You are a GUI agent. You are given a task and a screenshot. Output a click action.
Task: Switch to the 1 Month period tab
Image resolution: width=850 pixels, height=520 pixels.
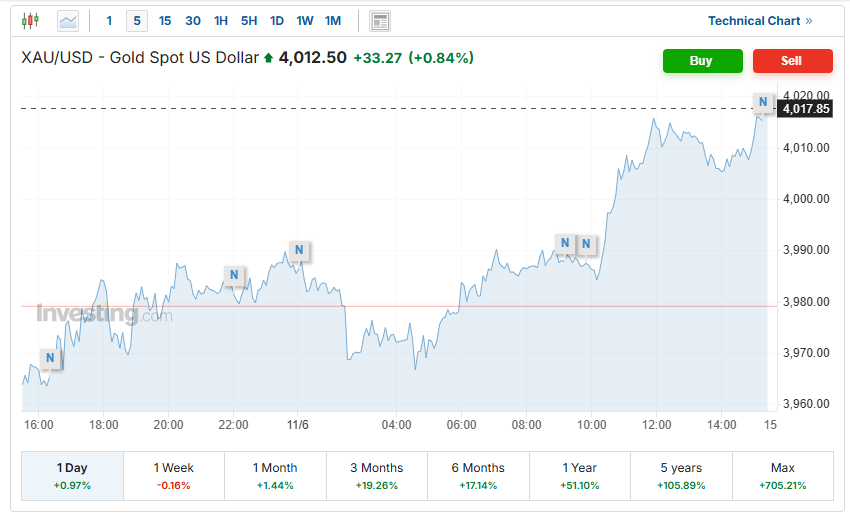[275, 475]
